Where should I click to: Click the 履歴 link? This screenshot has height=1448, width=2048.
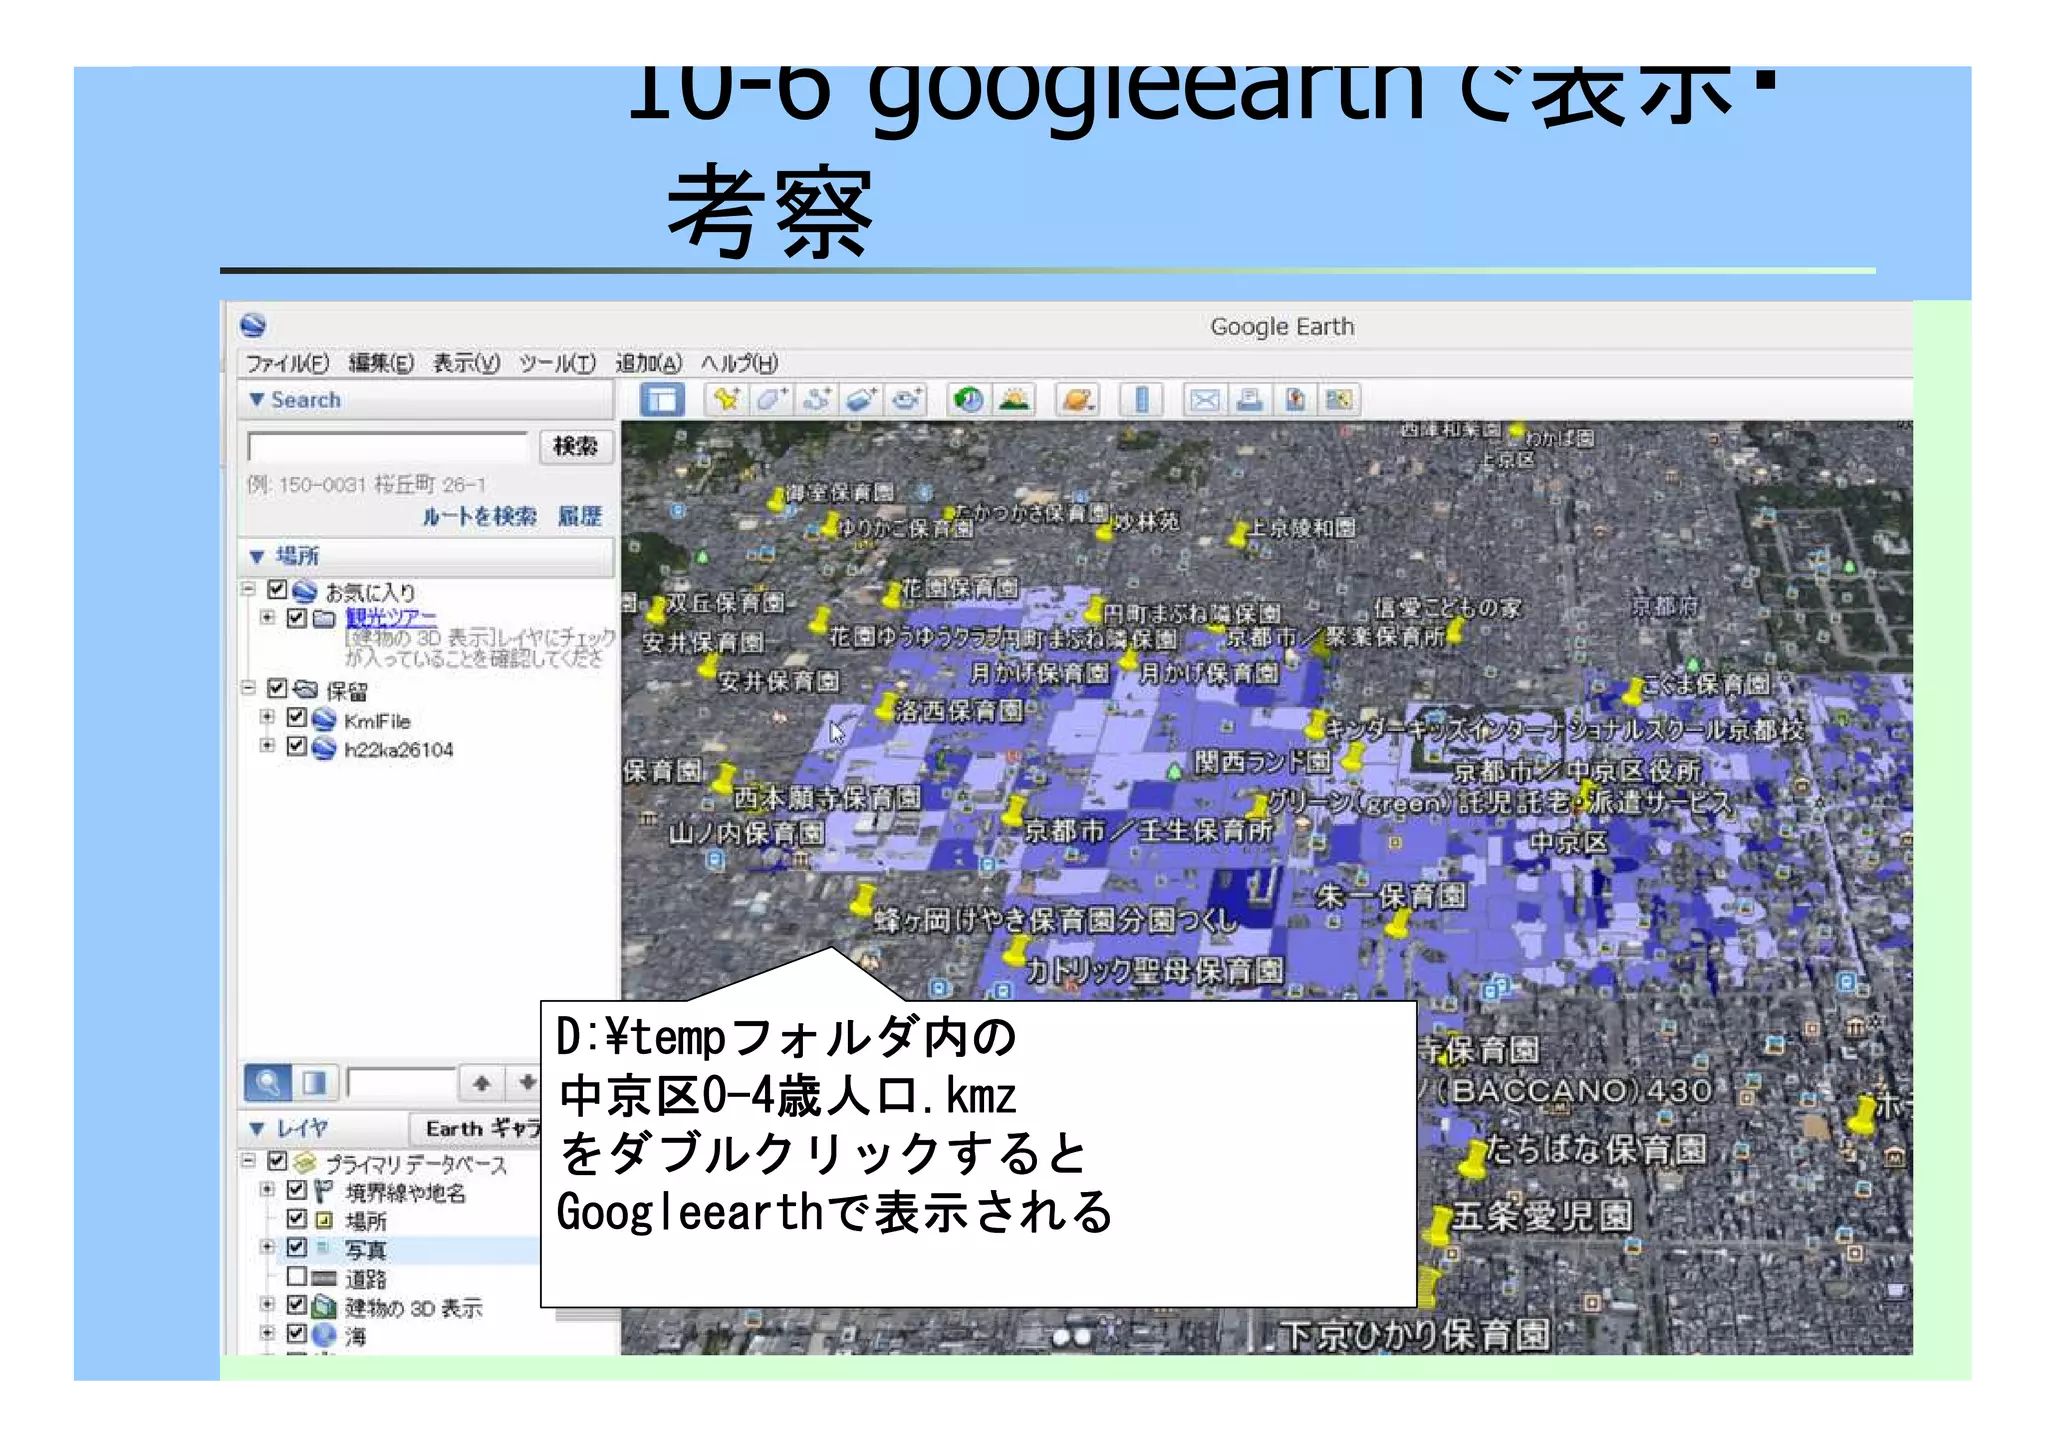[580, 516]
